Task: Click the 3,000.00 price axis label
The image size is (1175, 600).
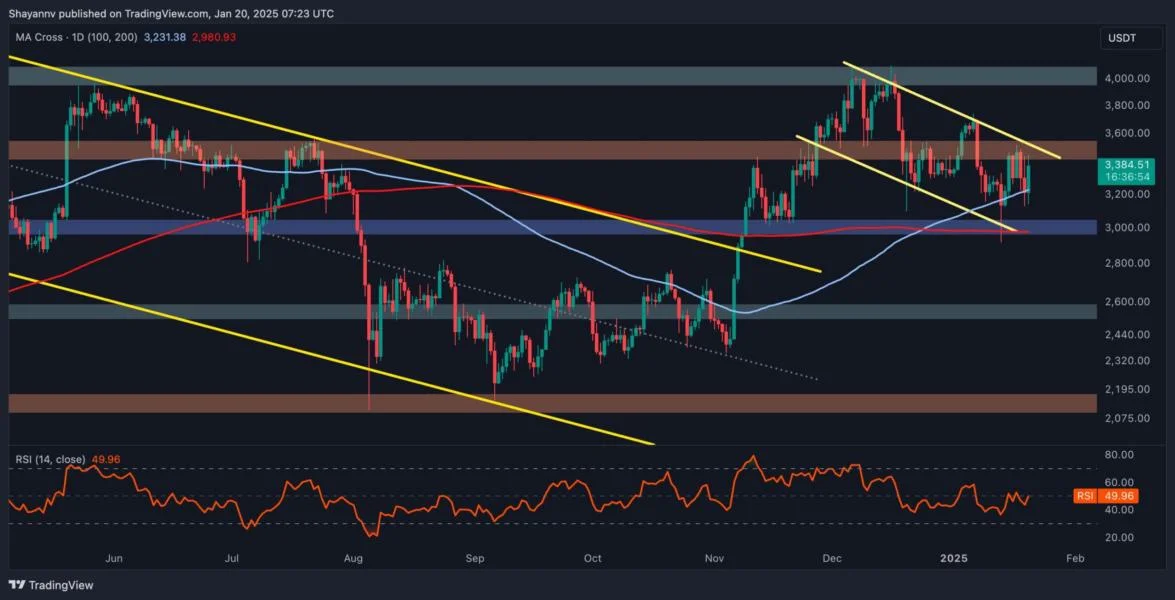Action: coord(1128,227)
